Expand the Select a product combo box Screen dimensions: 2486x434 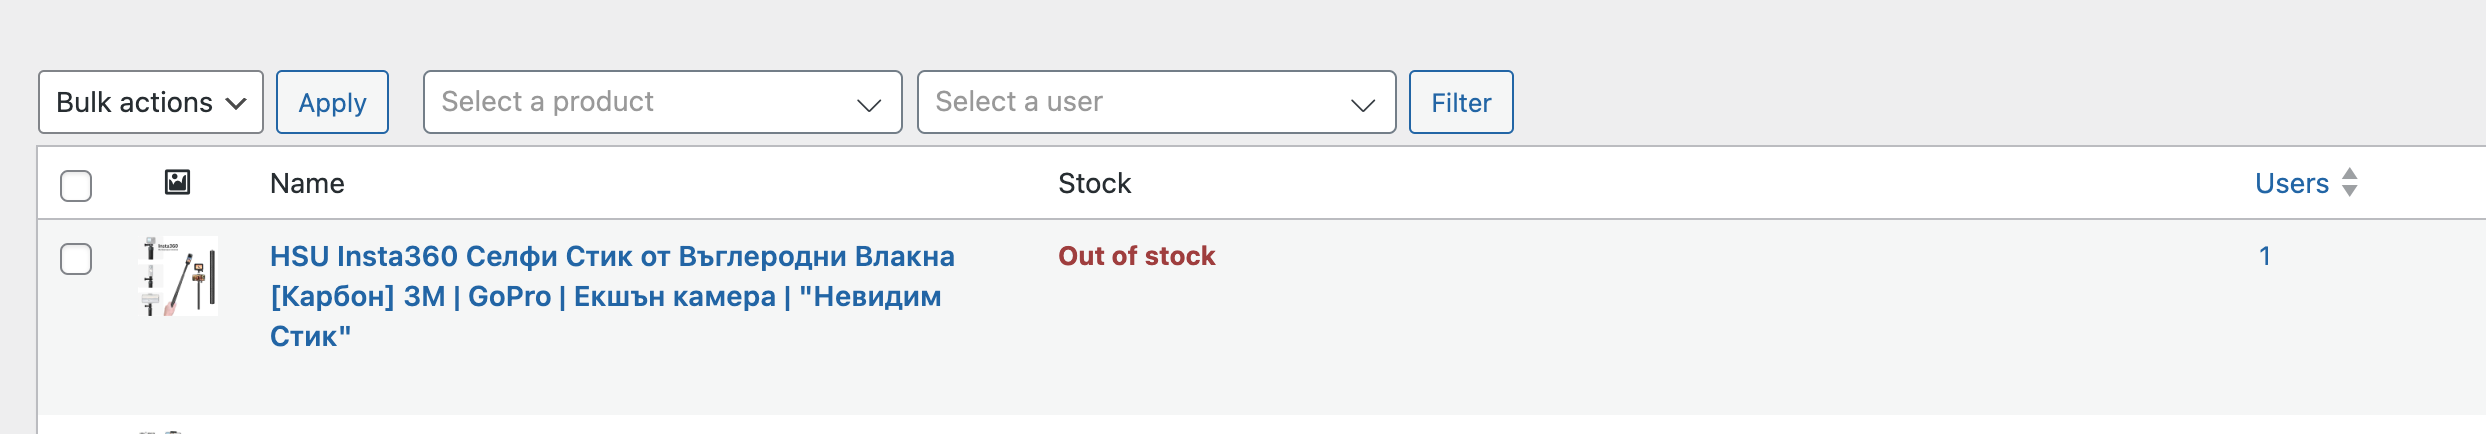click(640, 102)
